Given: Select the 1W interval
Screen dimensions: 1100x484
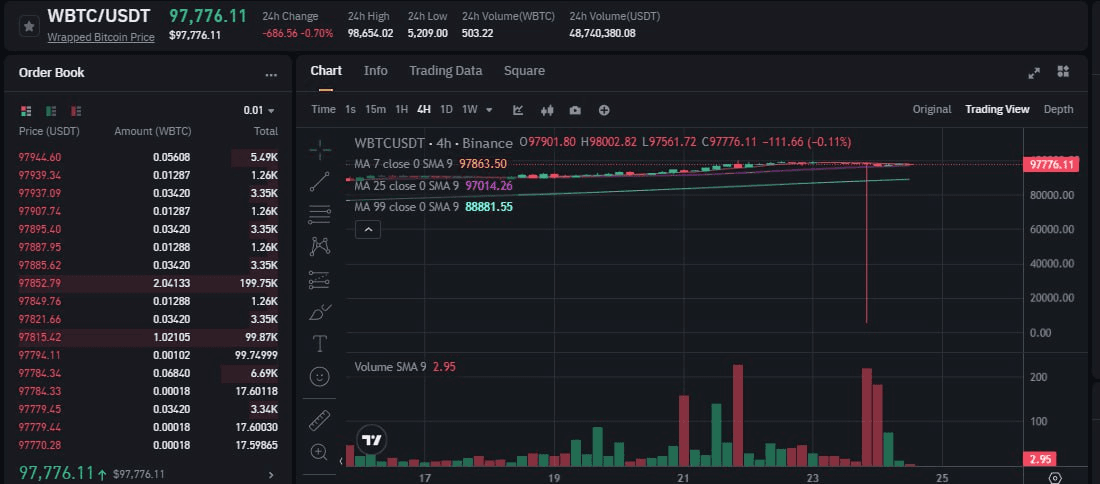Looking at the screenshot, I should [469, 109].
